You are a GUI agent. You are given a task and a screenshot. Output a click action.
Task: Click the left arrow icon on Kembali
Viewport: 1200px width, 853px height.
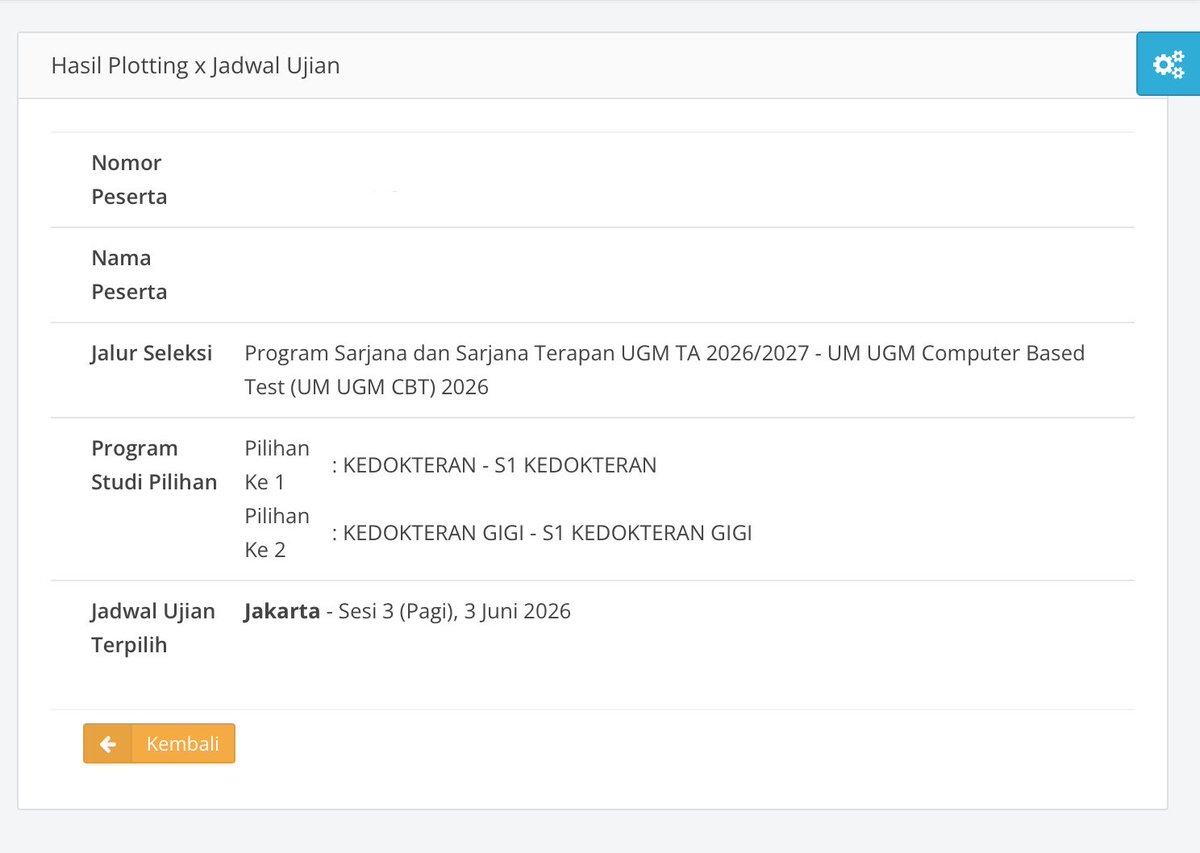[x=108, y=744]
